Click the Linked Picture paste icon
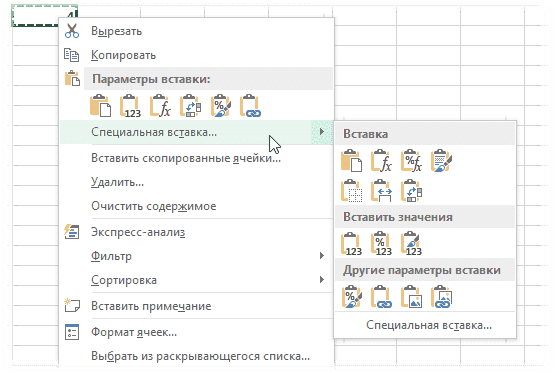This screenshot has width=555, height=373. (x=441, y=297)
